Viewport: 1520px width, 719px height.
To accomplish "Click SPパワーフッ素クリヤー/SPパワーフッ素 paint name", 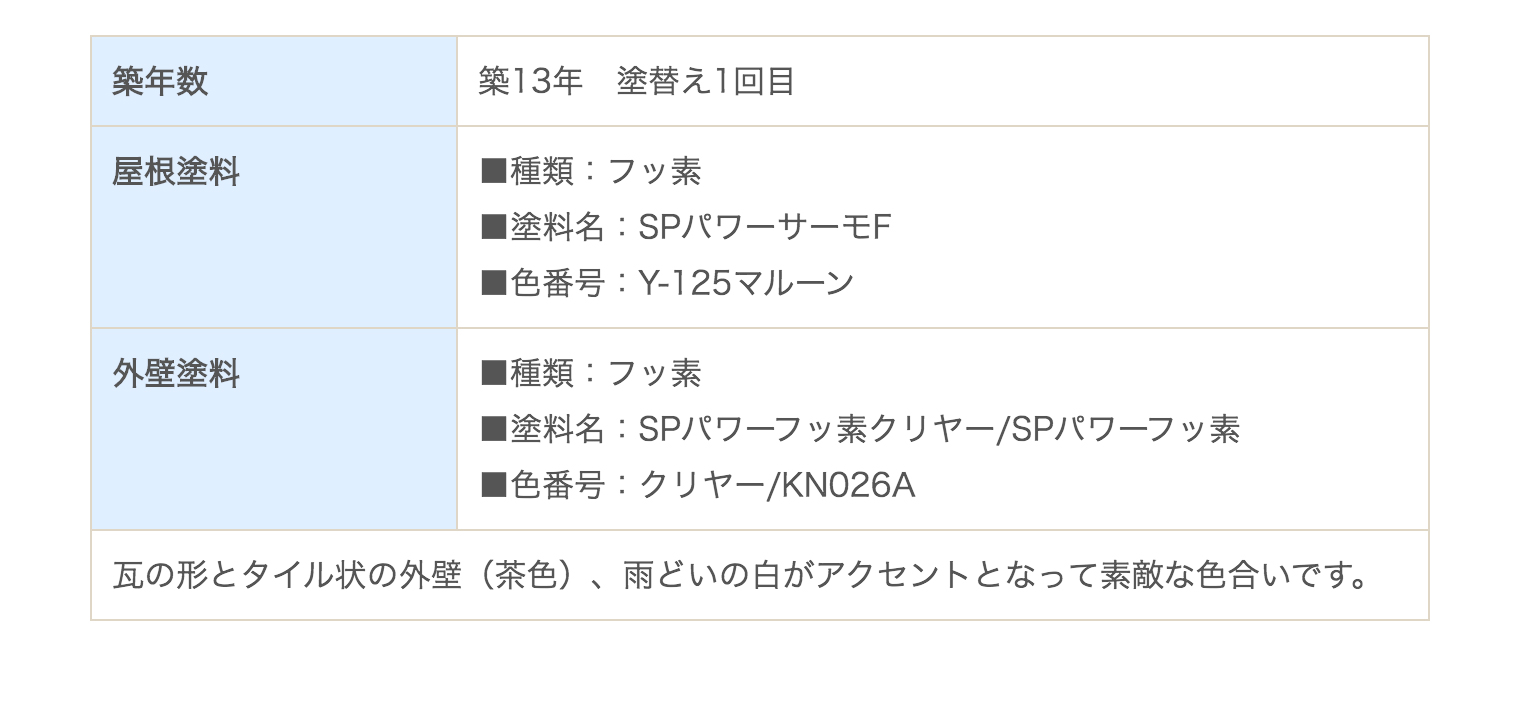I will coord(940,429).
